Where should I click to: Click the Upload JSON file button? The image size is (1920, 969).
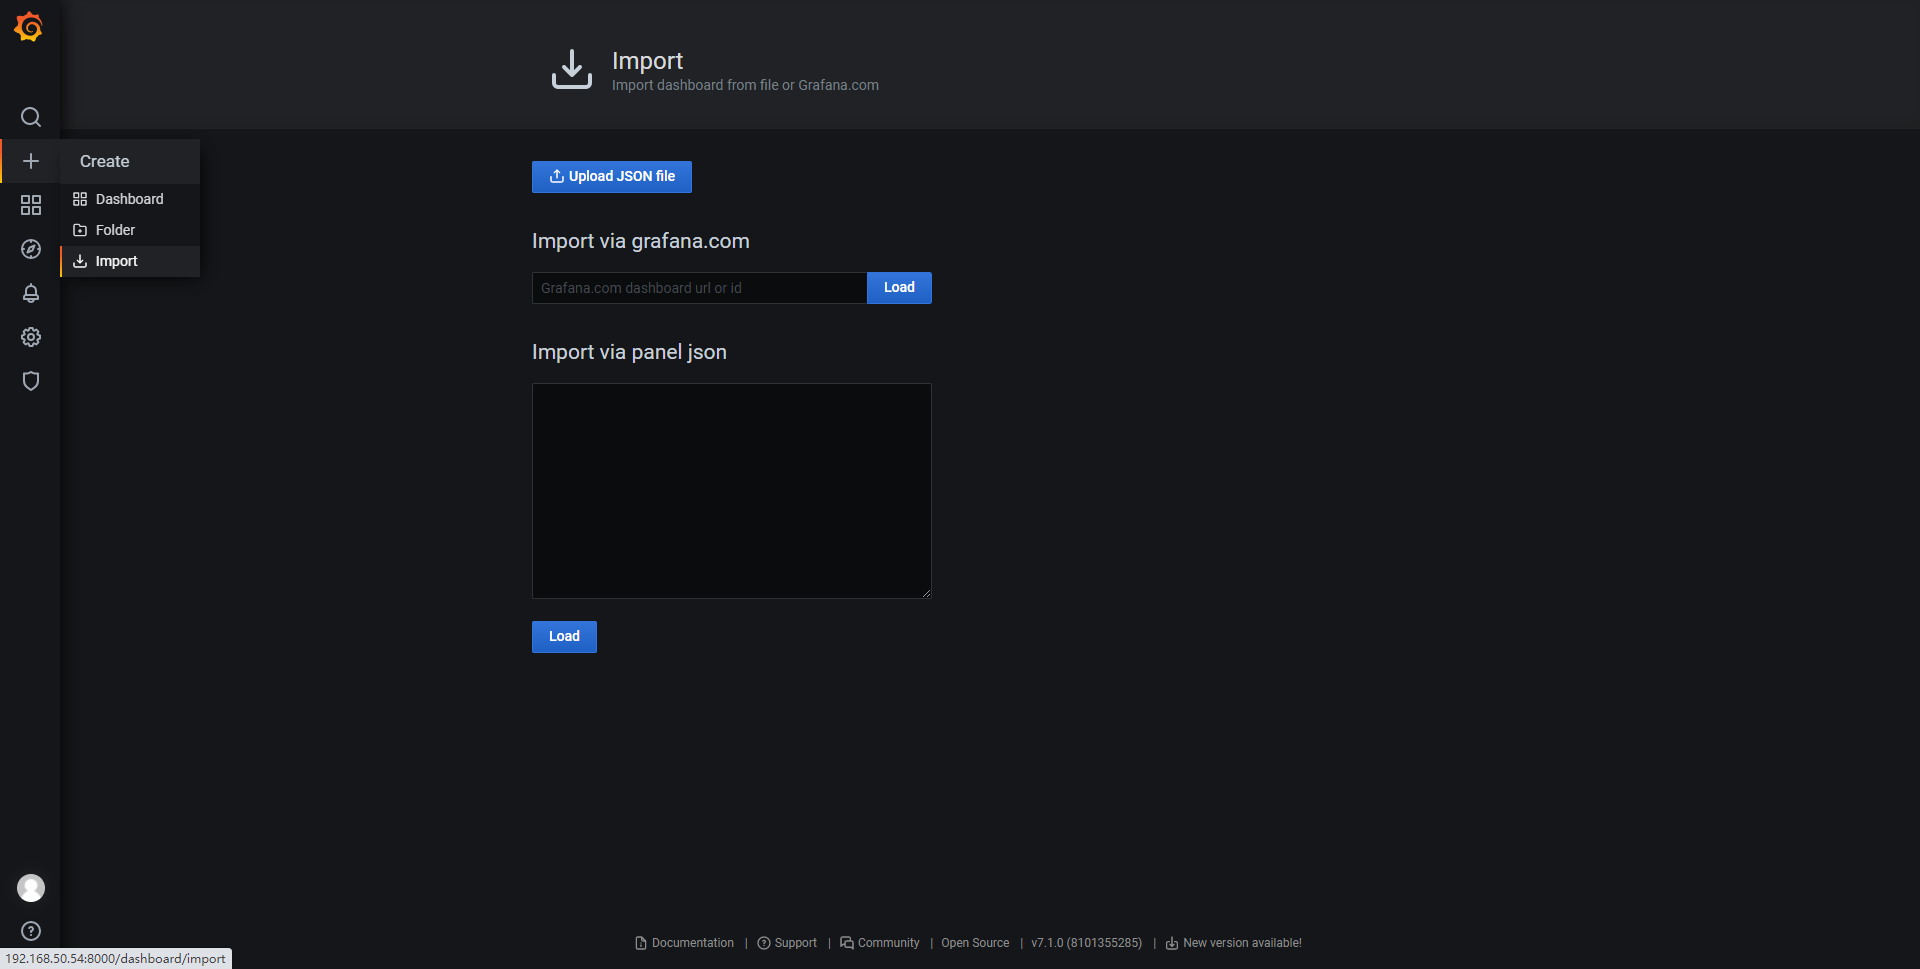coord(611,176)
